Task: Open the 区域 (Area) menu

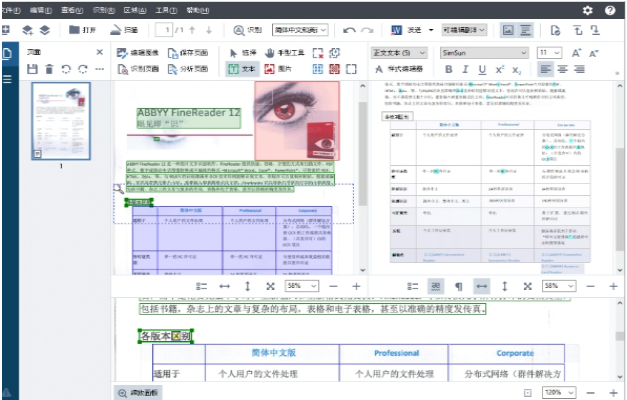Action: coord(135,10)
